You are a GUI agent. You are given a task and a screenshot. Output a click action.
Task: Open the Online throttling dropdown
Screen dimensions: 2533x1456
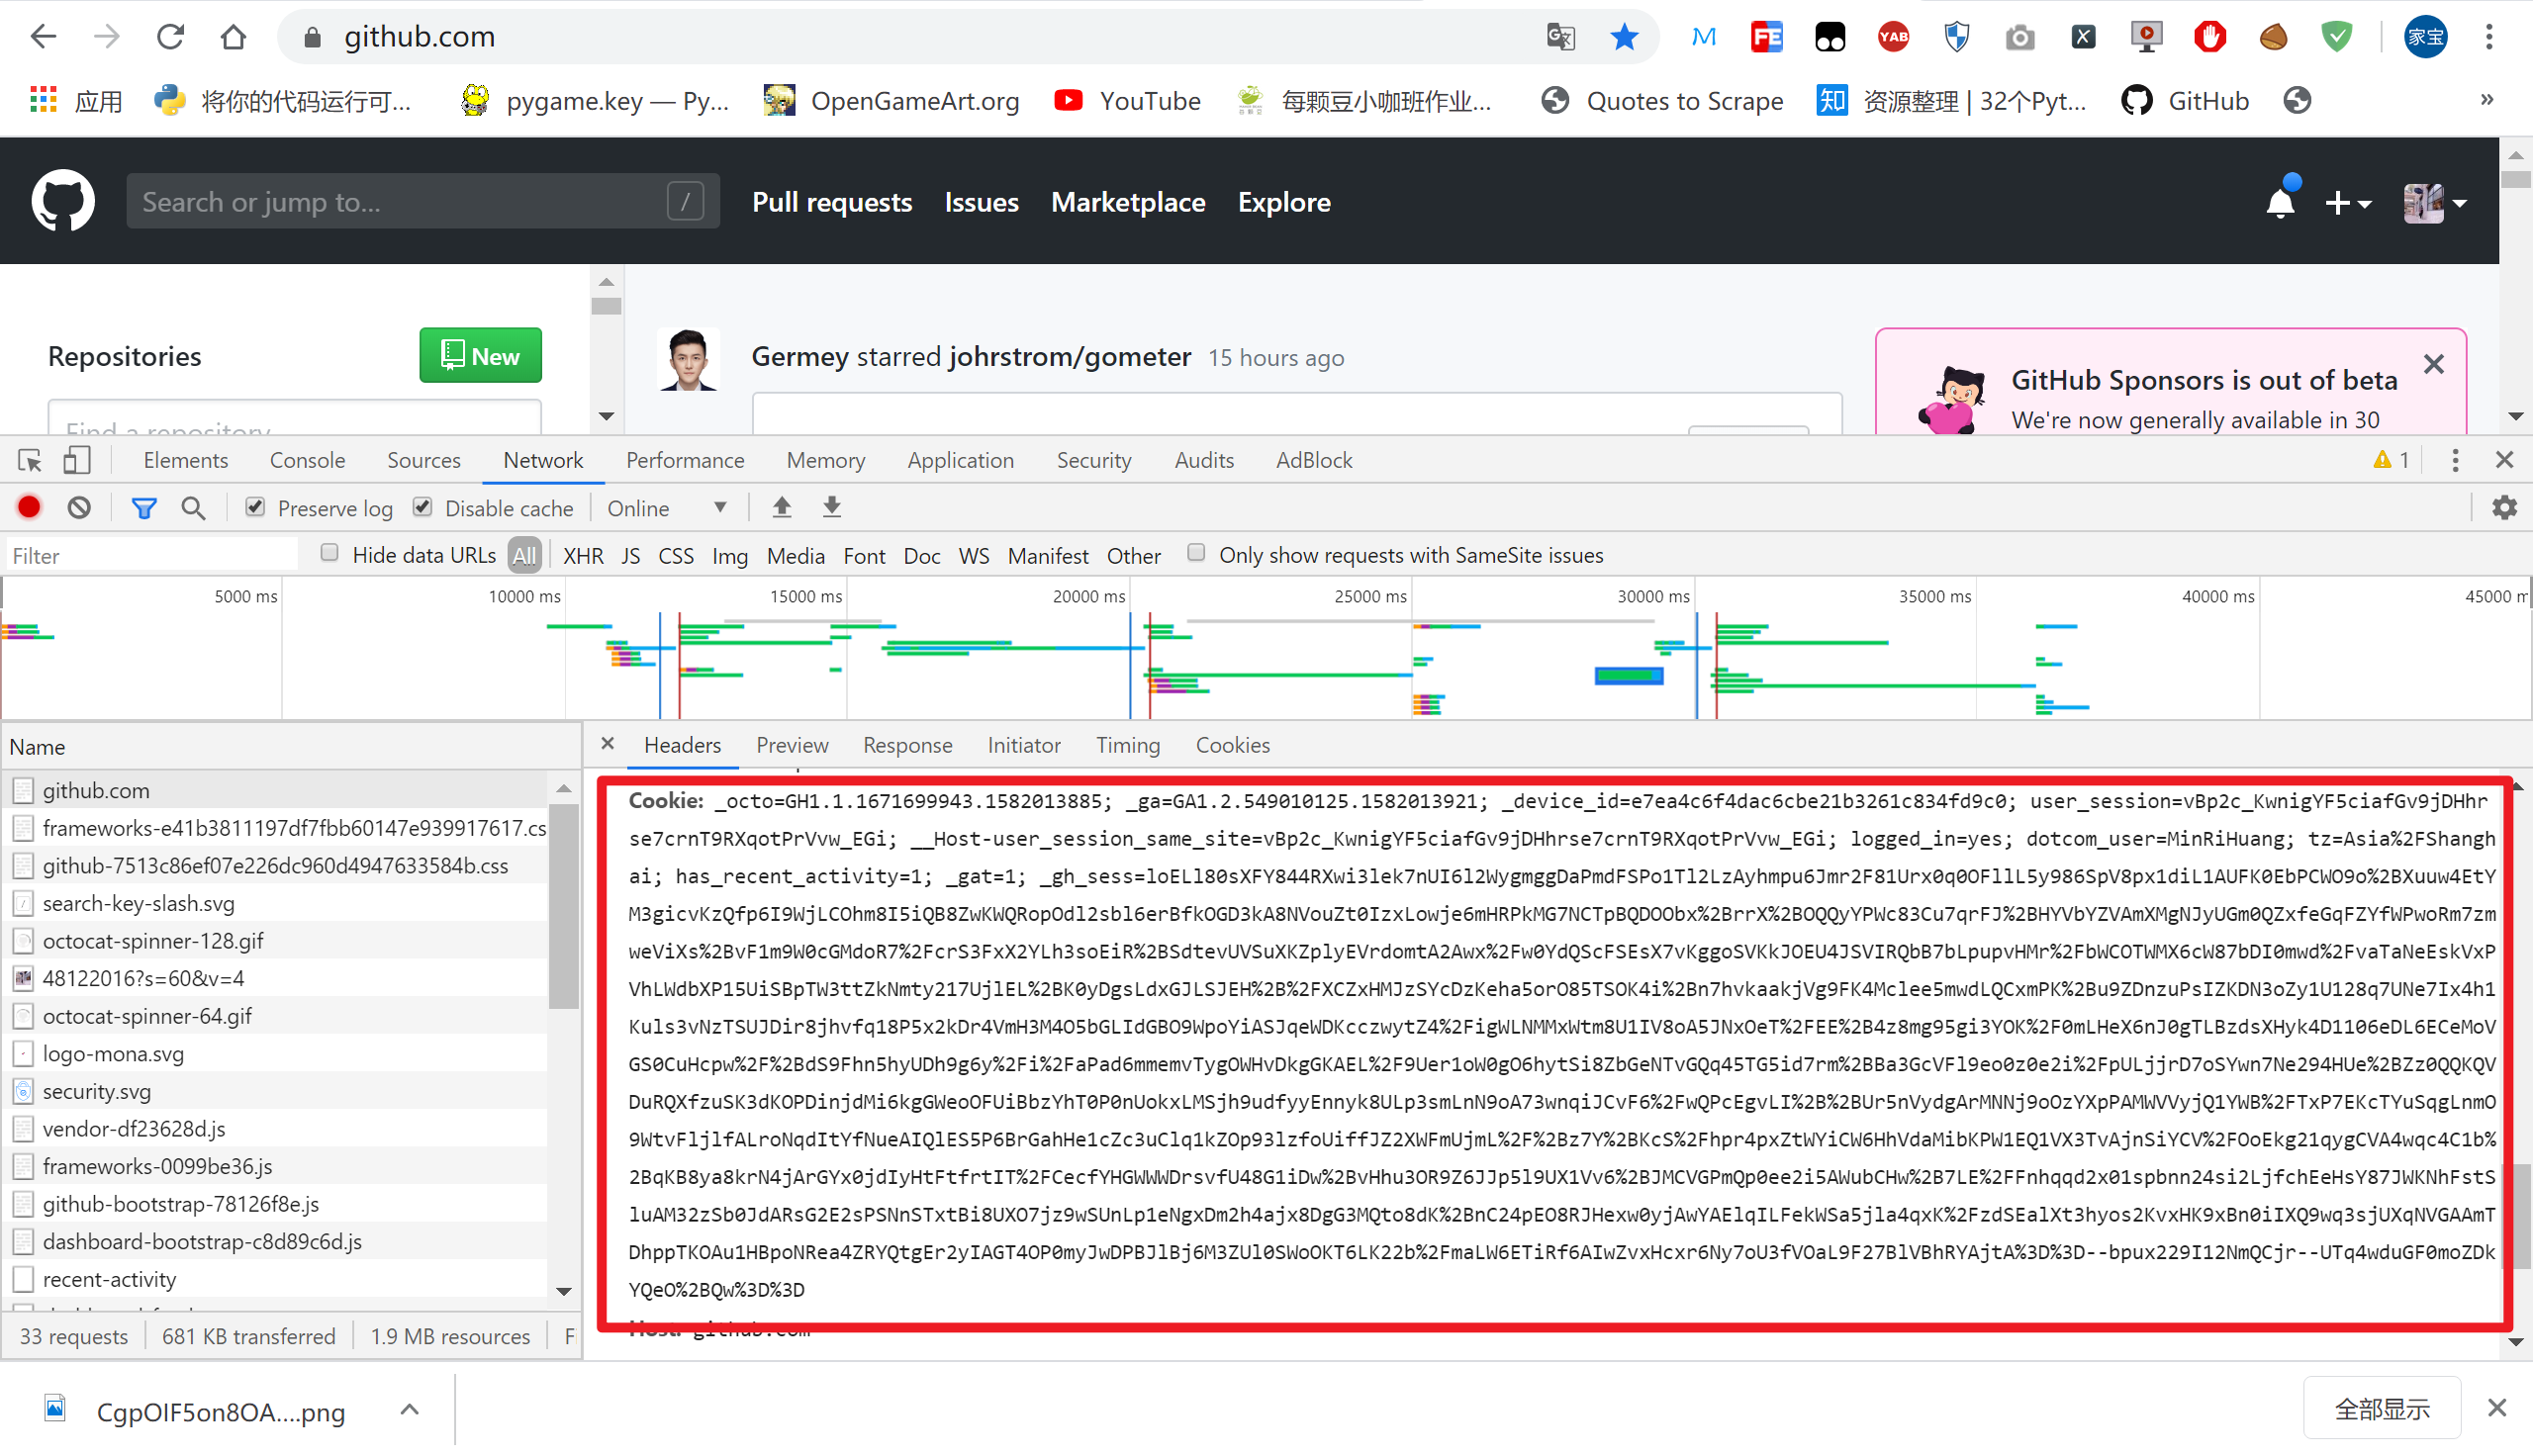click(x=666, y=508)
